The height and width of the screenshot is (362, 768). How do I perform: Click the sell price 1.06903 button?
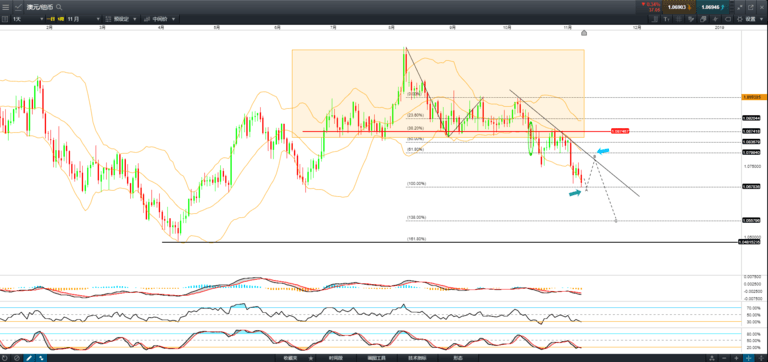[x=679, y=7]
